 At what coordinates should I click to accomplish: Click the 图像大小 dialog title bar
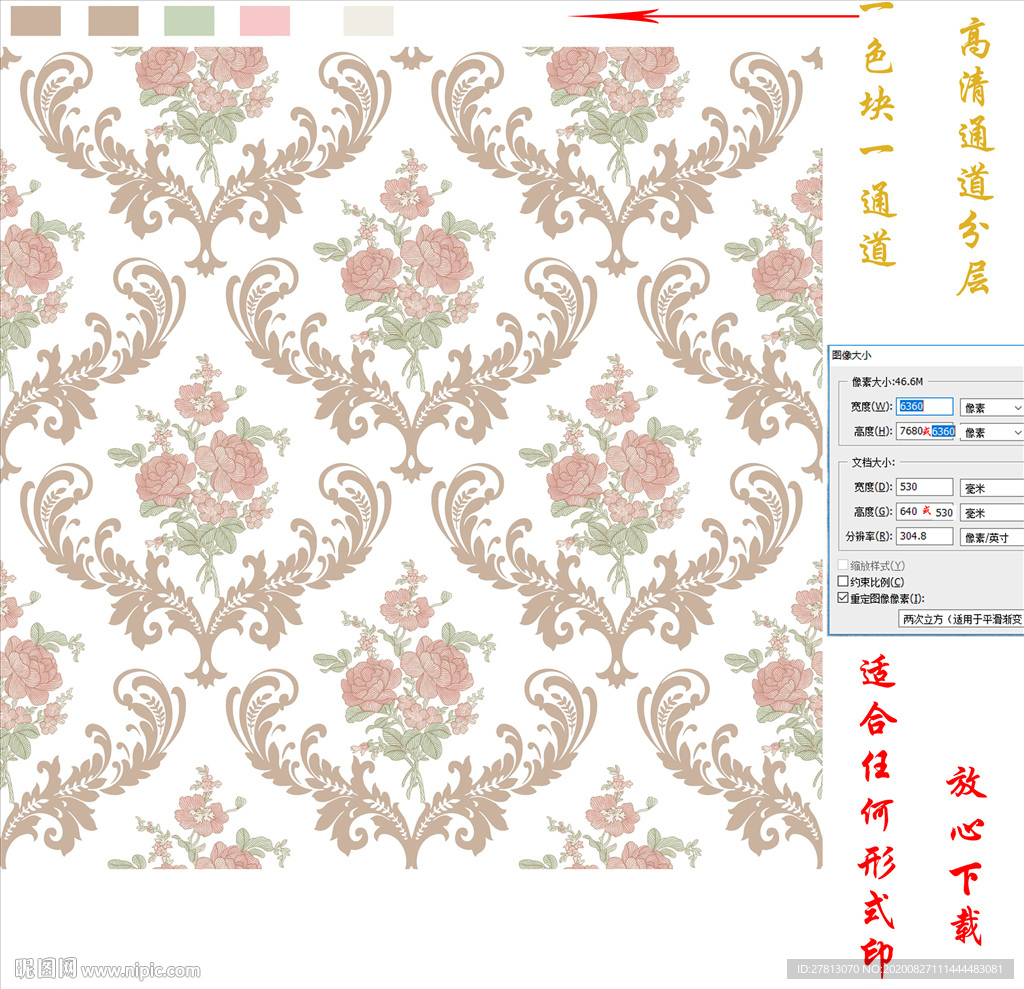point(926,355)
